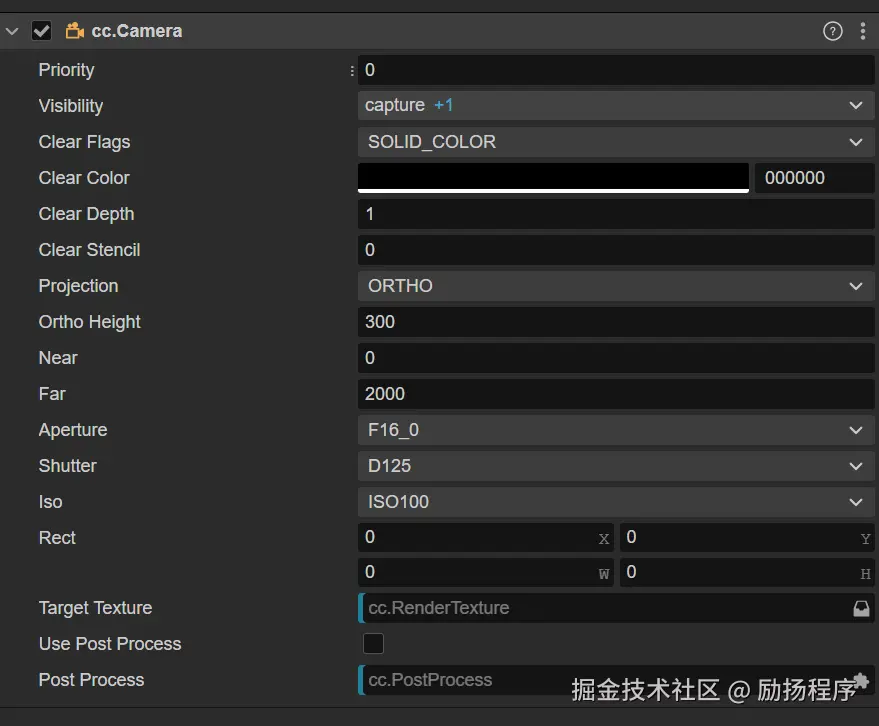Screen dimensions: 879x726
Task: Click the Rect H input field
Action: pos(738,572)
